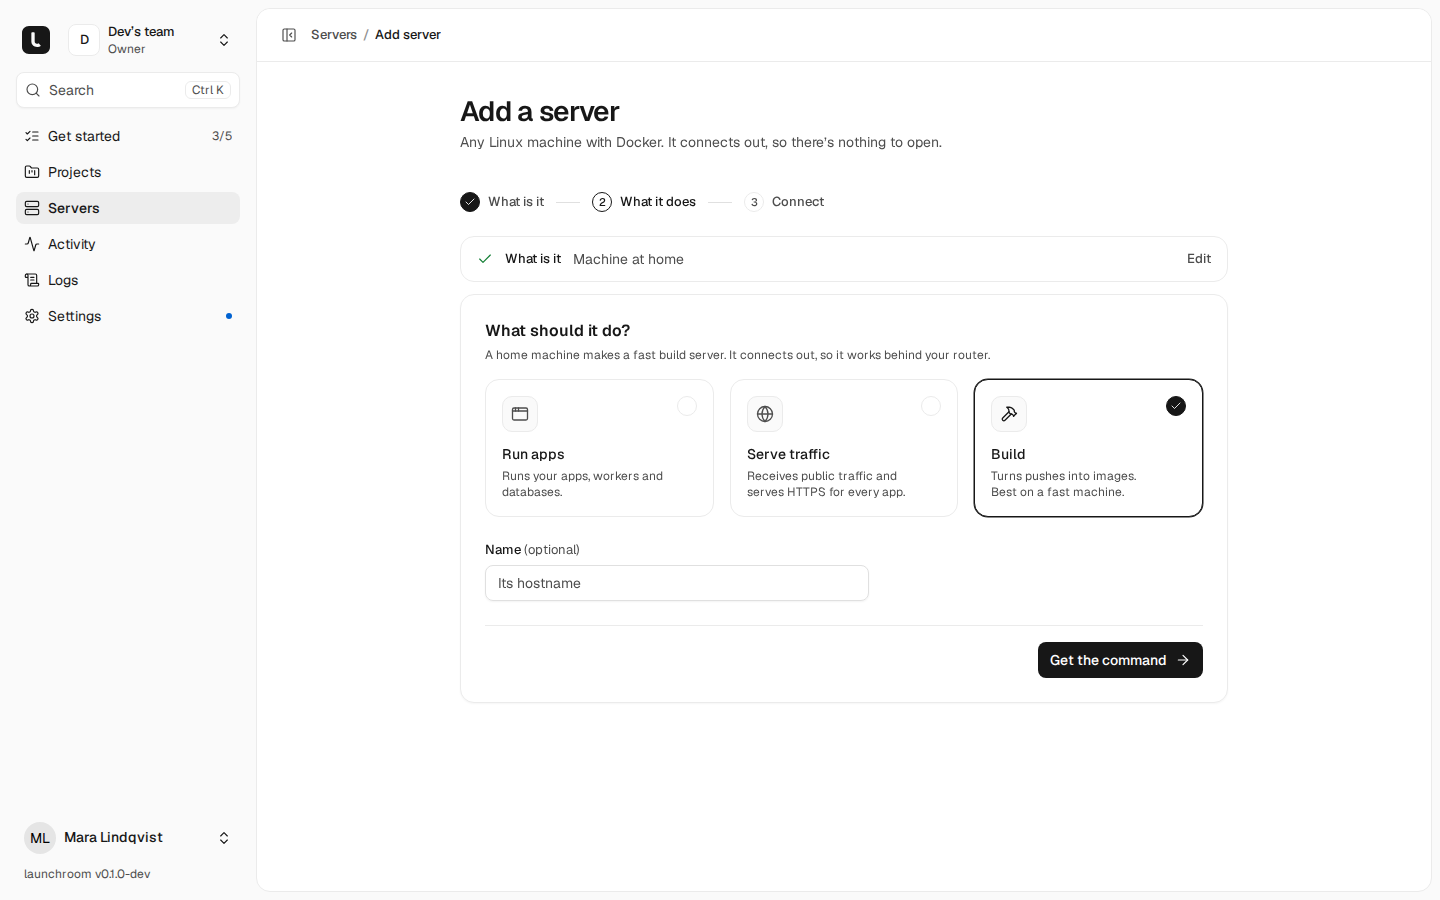Go to Activity page
Viewport: 1440px width, 900px height.
pyautogui.click(x=128, y=244)
